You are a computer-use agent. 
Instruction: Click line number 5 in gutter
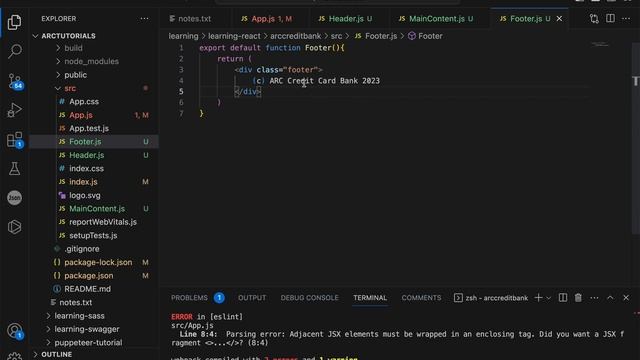pyautogui.click(x=181, y=91)
